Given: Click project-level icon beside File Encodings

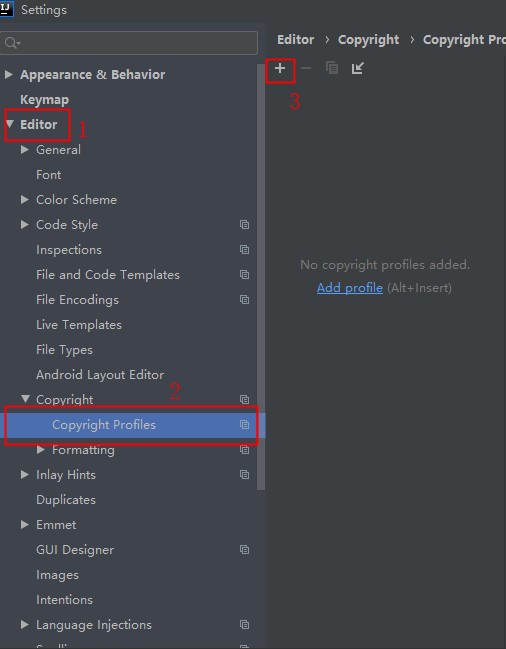Looking at the screenshot, I should click(245, 299).
